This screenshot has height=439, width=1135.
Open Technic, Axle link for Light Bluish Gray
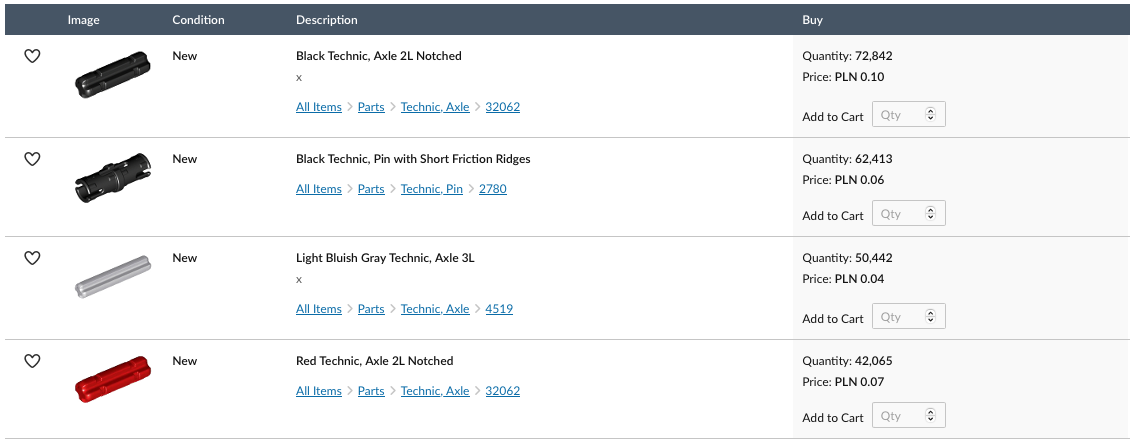(435, 309)
